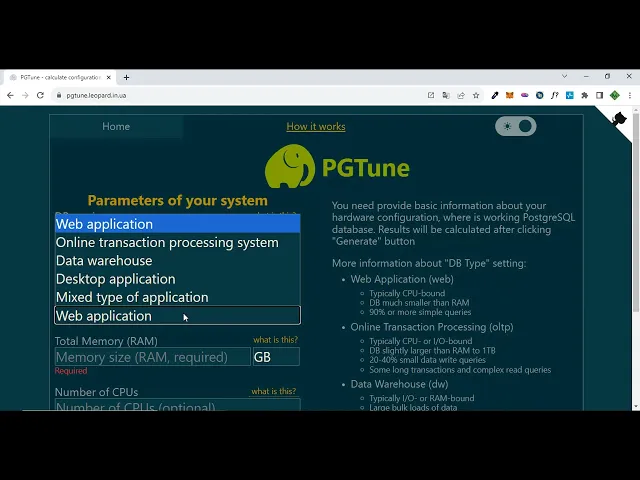
Task: Open the Extensions puzzle piece menu
Action: point(584,95)
